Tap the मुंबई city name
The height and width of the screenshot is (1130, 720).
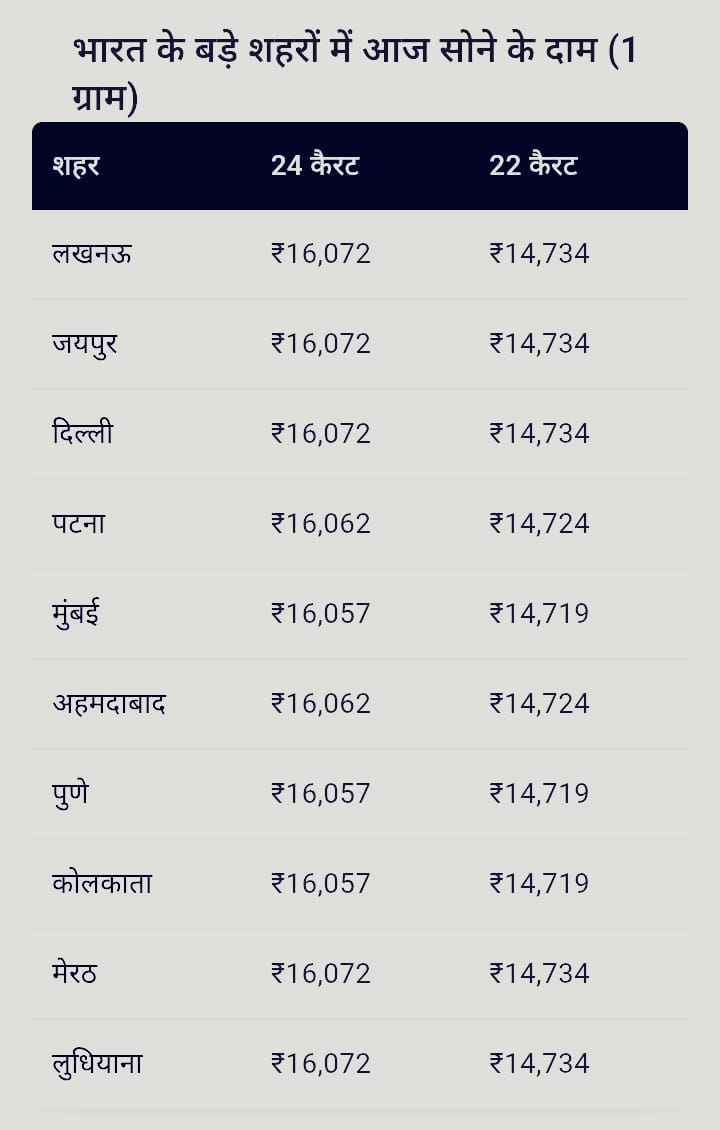pyautogui.click(x=76, y=613)
